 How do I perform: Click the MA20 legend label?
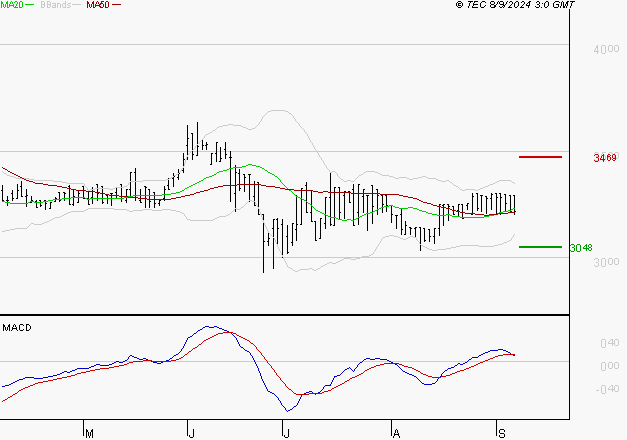pos(12,5)
